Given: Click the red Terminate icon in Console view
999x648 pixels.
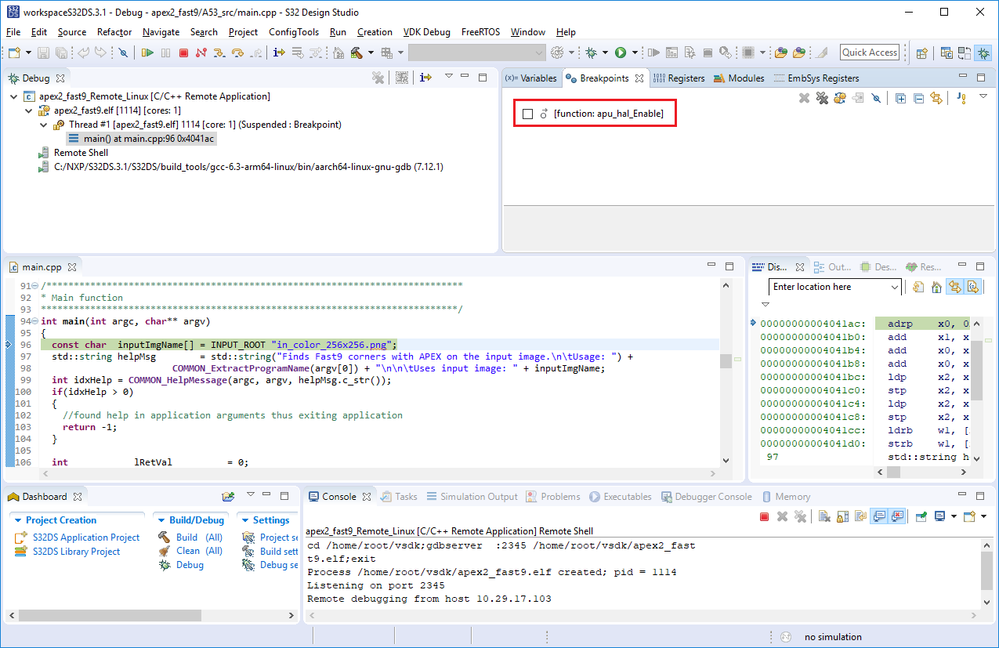Looking at the screenshot, I should click(x=765, y=517).
